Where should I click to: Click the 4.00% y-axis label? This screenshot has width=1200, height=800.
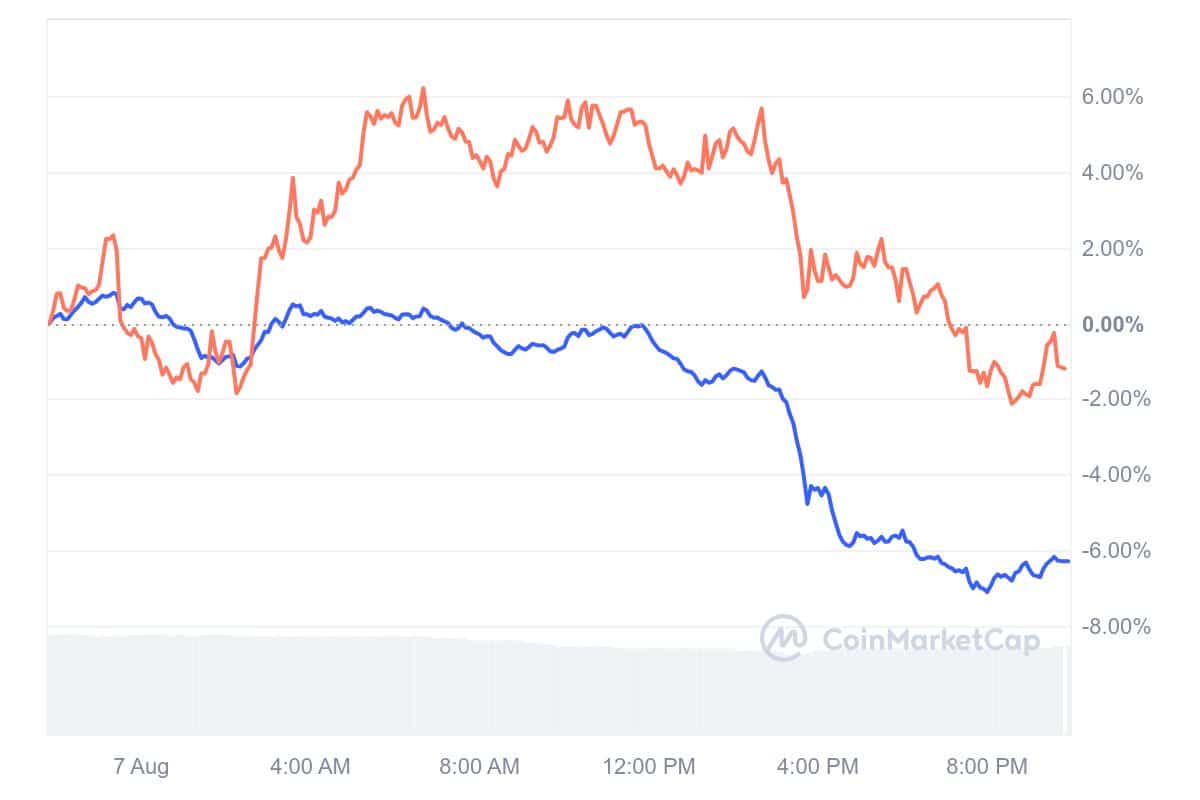coord(1113,173)
